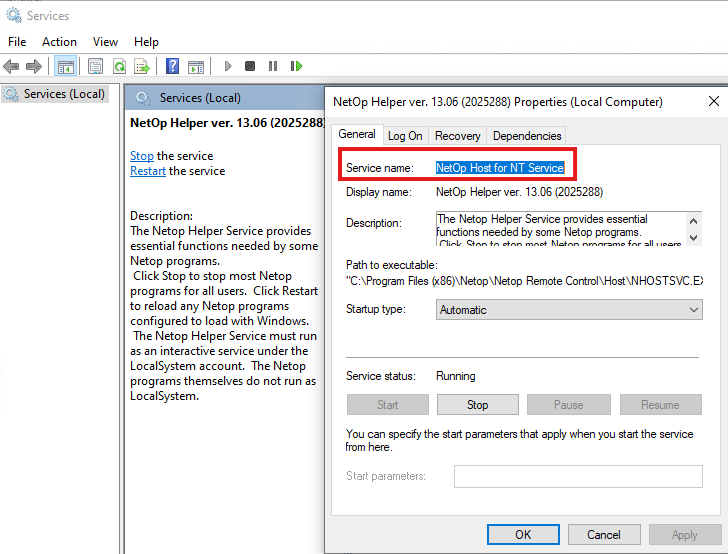Click the 'Running' service status text
This screenshot has width=728, height=554.
(x=455, y=376)
